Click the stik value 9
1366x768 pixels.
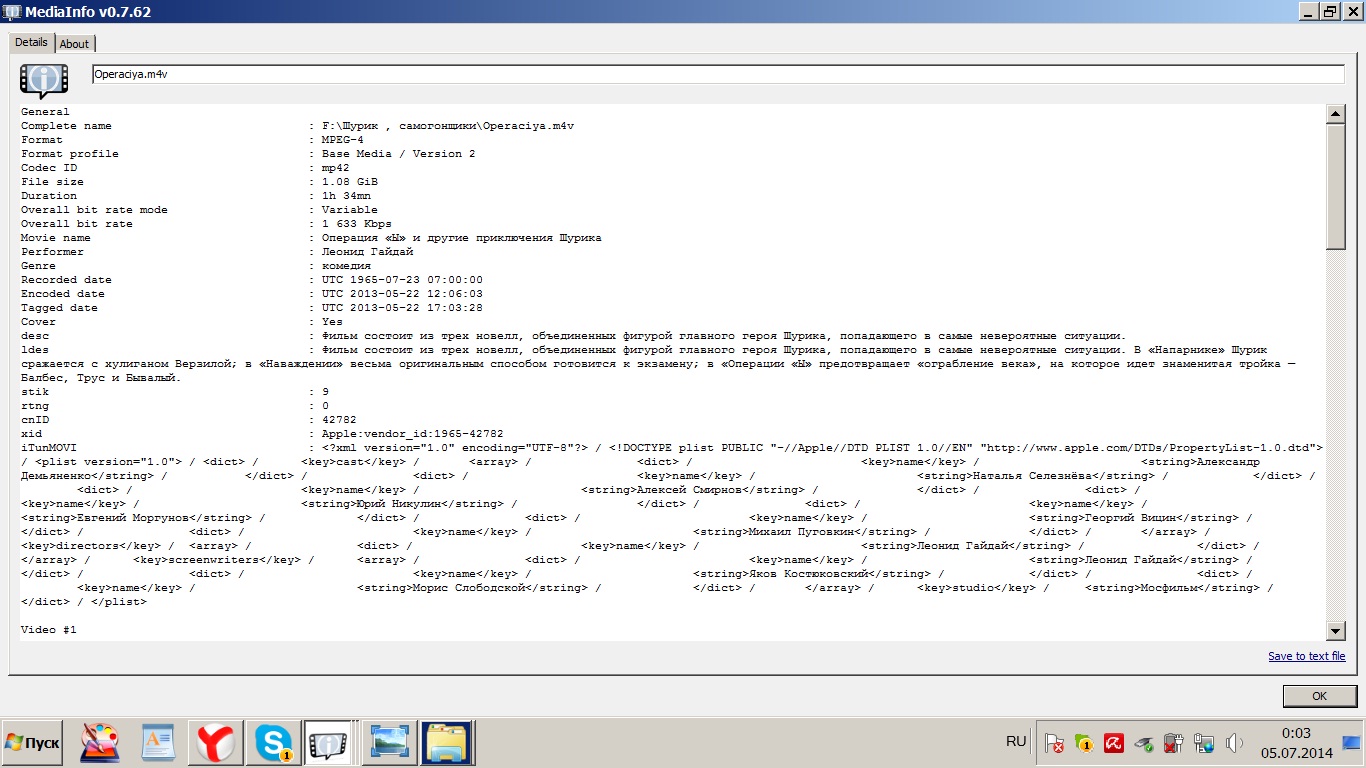click(326, 392)
